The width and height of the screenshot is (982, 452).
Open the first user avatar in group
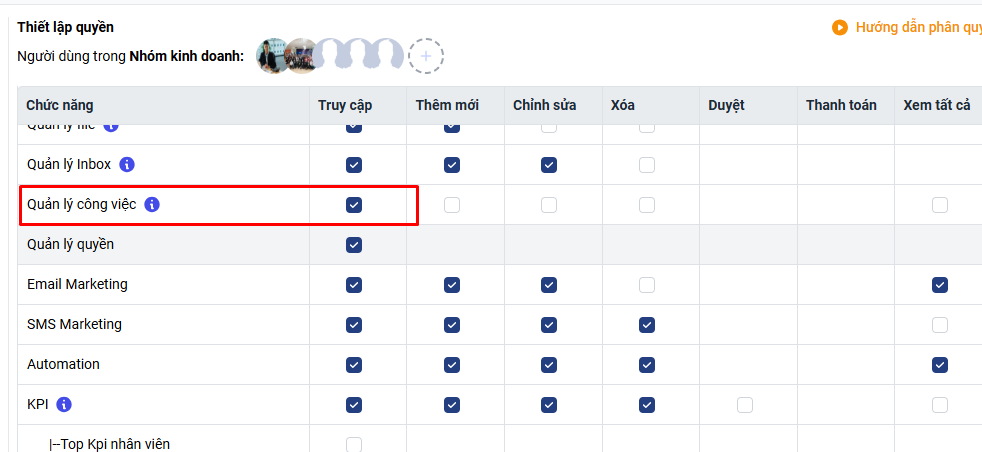pyautogui.click(x=272, y=56)
